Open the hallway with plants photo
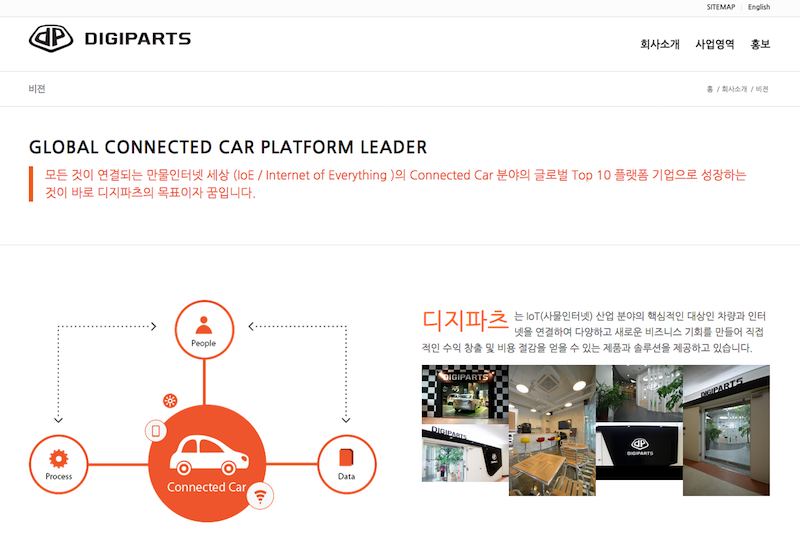The height and width of the screenshot is (550, 800). (639, 392)
